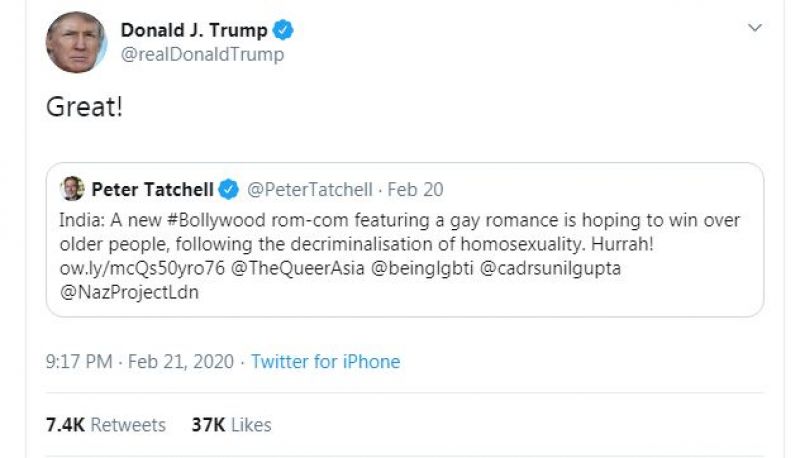View the 37K Likes list

click(231, 425)
